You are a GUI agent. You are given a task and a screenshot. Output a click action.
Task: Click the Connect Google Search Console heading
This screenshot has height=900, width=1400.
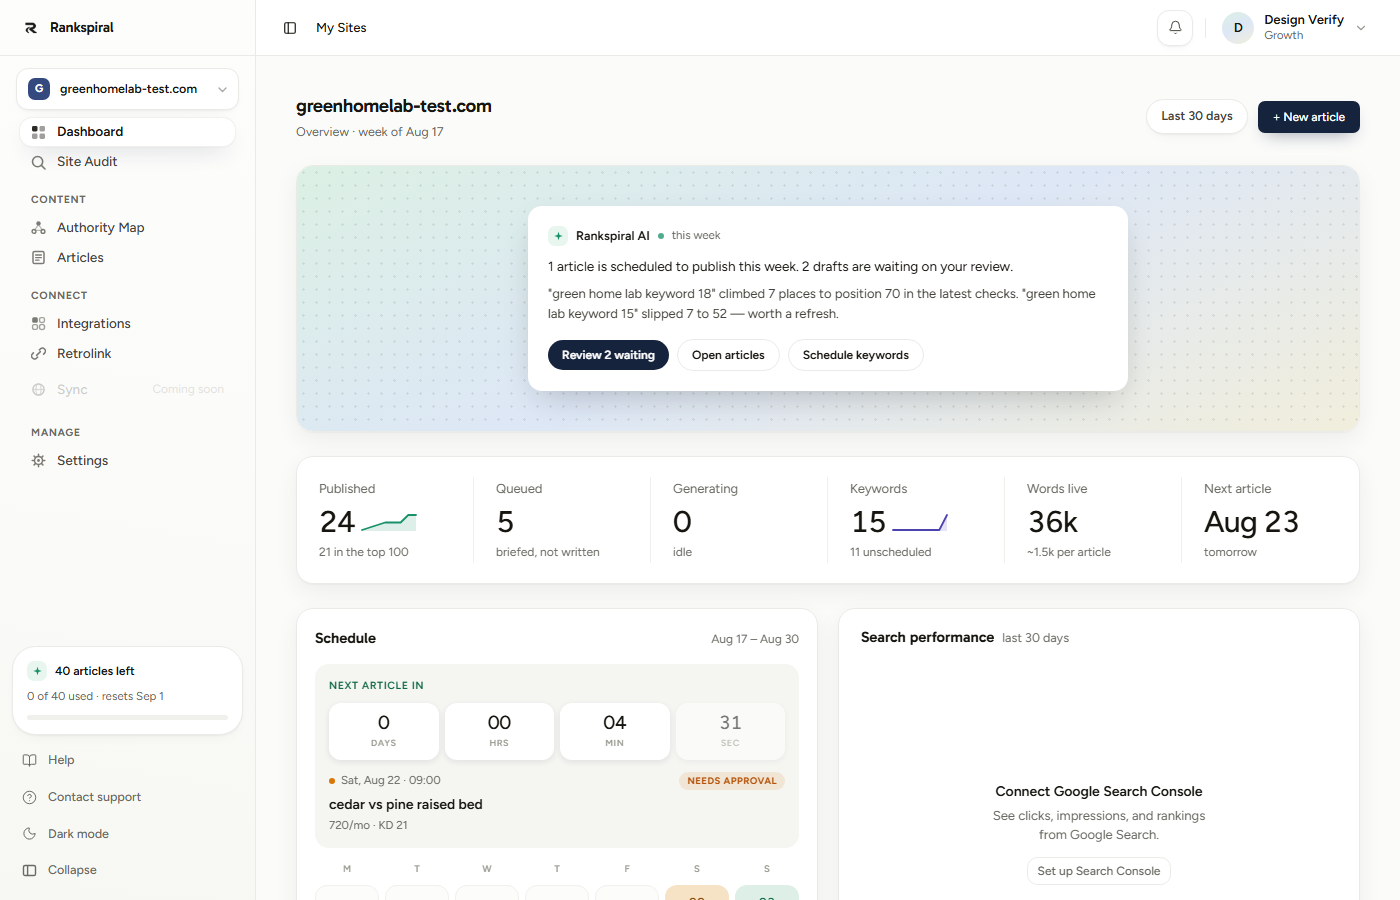1098,791
